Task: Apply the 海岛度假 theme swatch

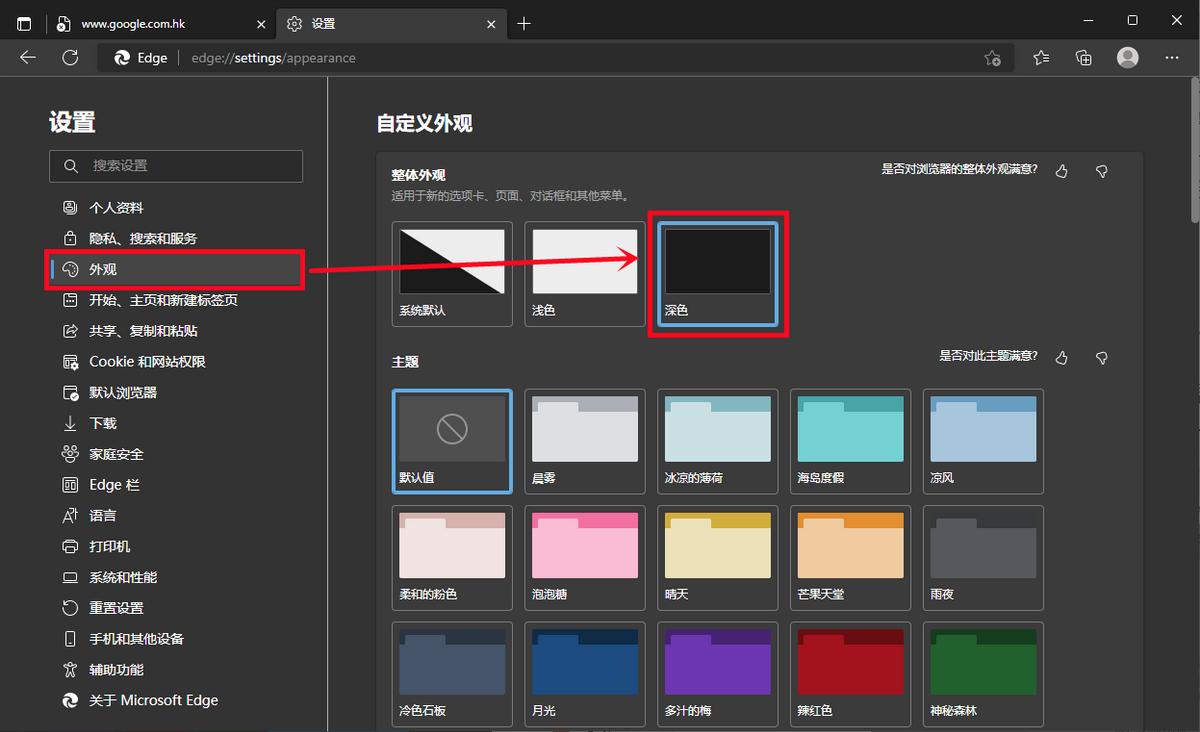Action: (849, 435)
